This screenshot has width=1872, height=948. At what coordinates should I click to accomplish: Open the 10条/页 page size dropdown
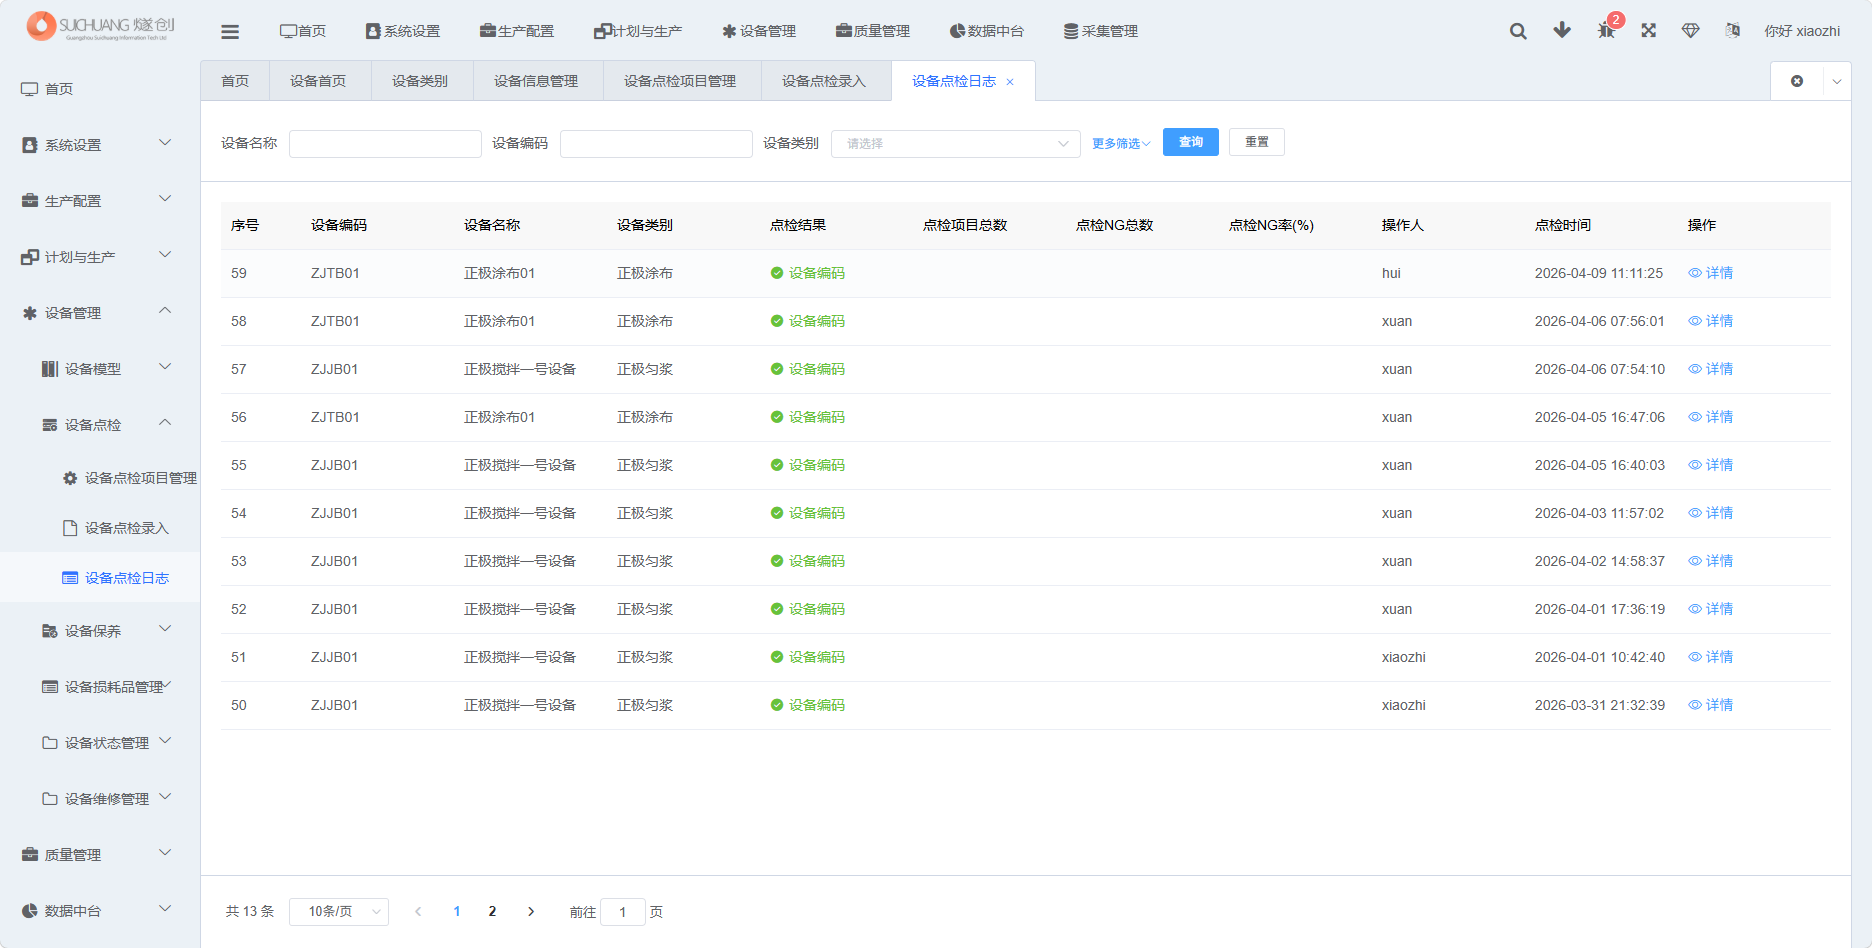click(x=339, y=912)
